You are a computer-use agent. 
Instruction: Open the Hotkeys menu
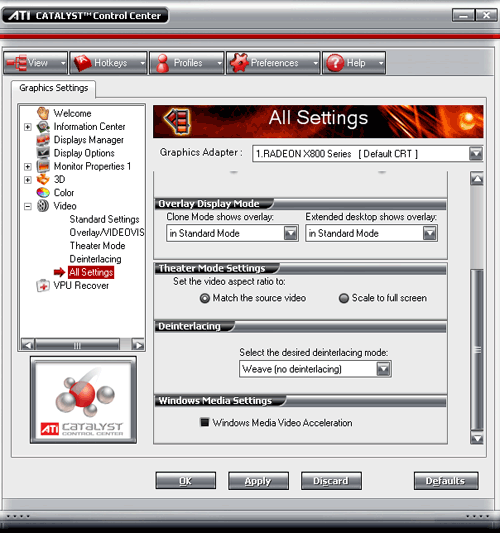tap(108, 63)
